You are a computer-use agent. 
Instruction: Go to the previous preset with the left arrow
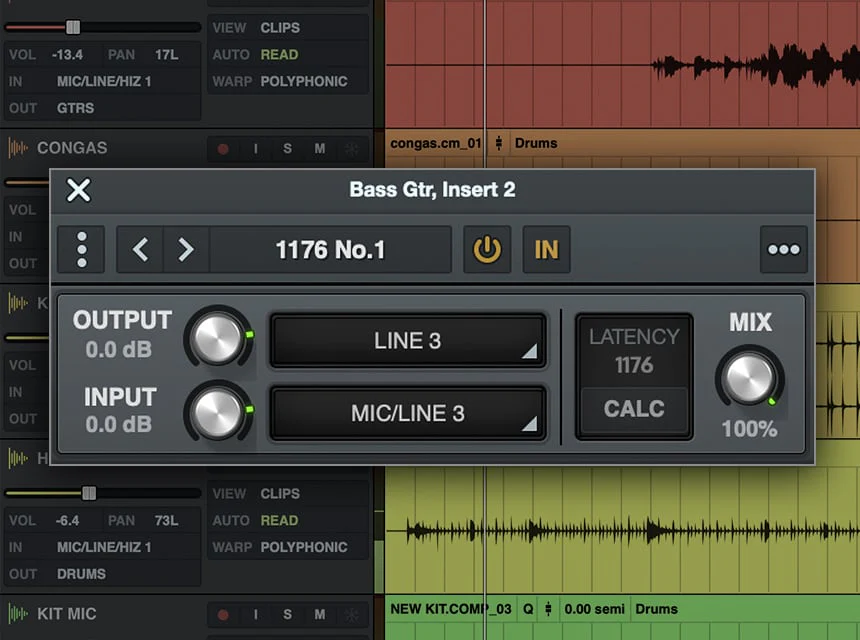click(x=140, y=250)
